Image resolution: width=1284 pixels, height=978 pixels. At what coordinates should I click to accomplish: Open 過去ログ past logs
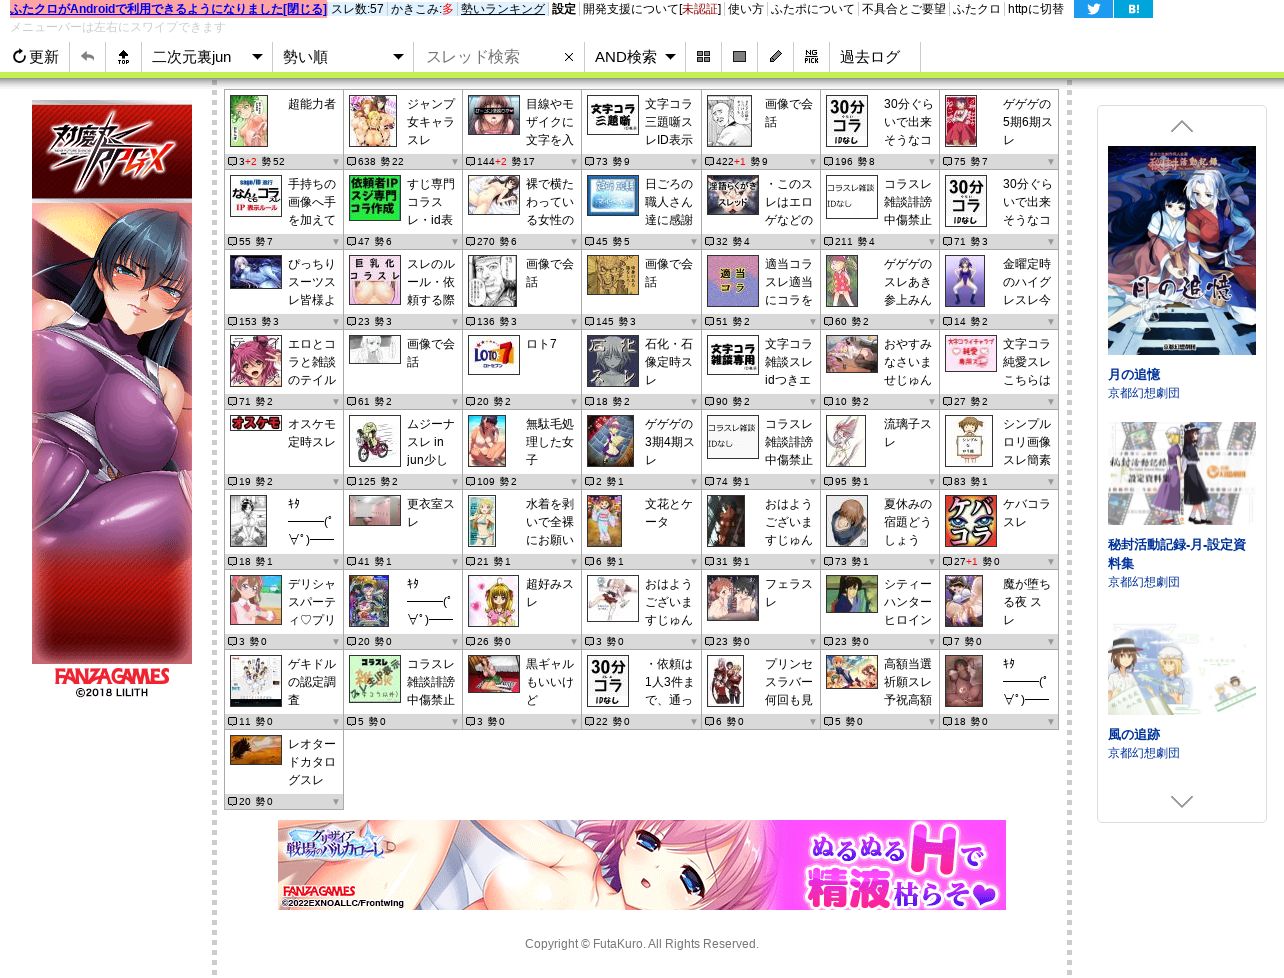click(x=870, y=57)
